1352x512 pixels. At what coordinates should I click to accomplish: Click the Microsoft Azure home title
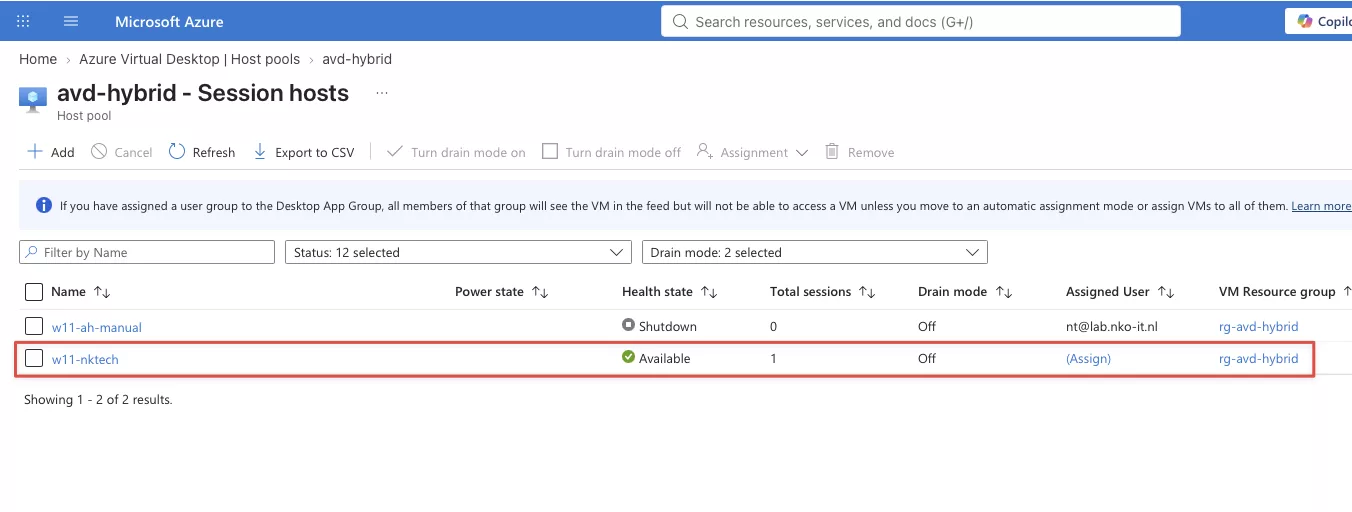point(169,21)
